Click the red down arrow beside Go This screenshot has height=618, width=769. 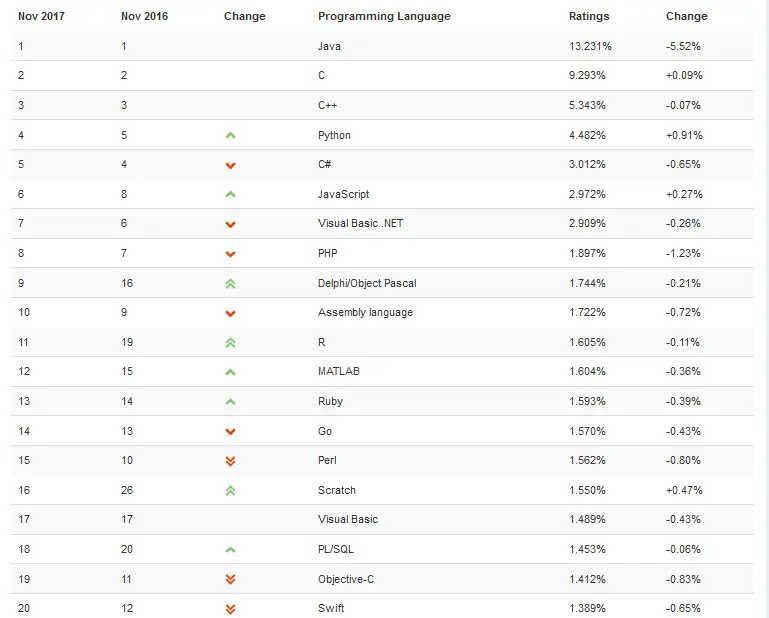point(231,432)
